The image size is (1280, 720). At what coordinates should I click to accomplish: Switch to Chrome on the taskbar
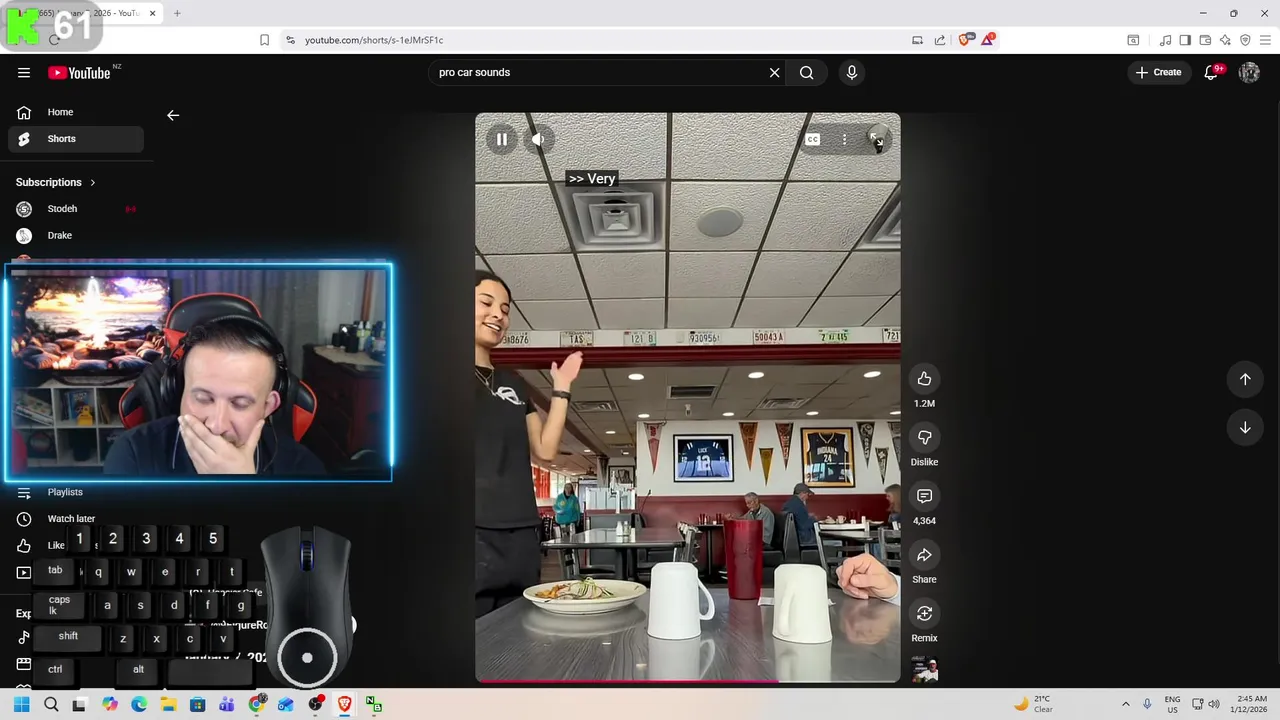pyautogui.click(x=257, y=704)
